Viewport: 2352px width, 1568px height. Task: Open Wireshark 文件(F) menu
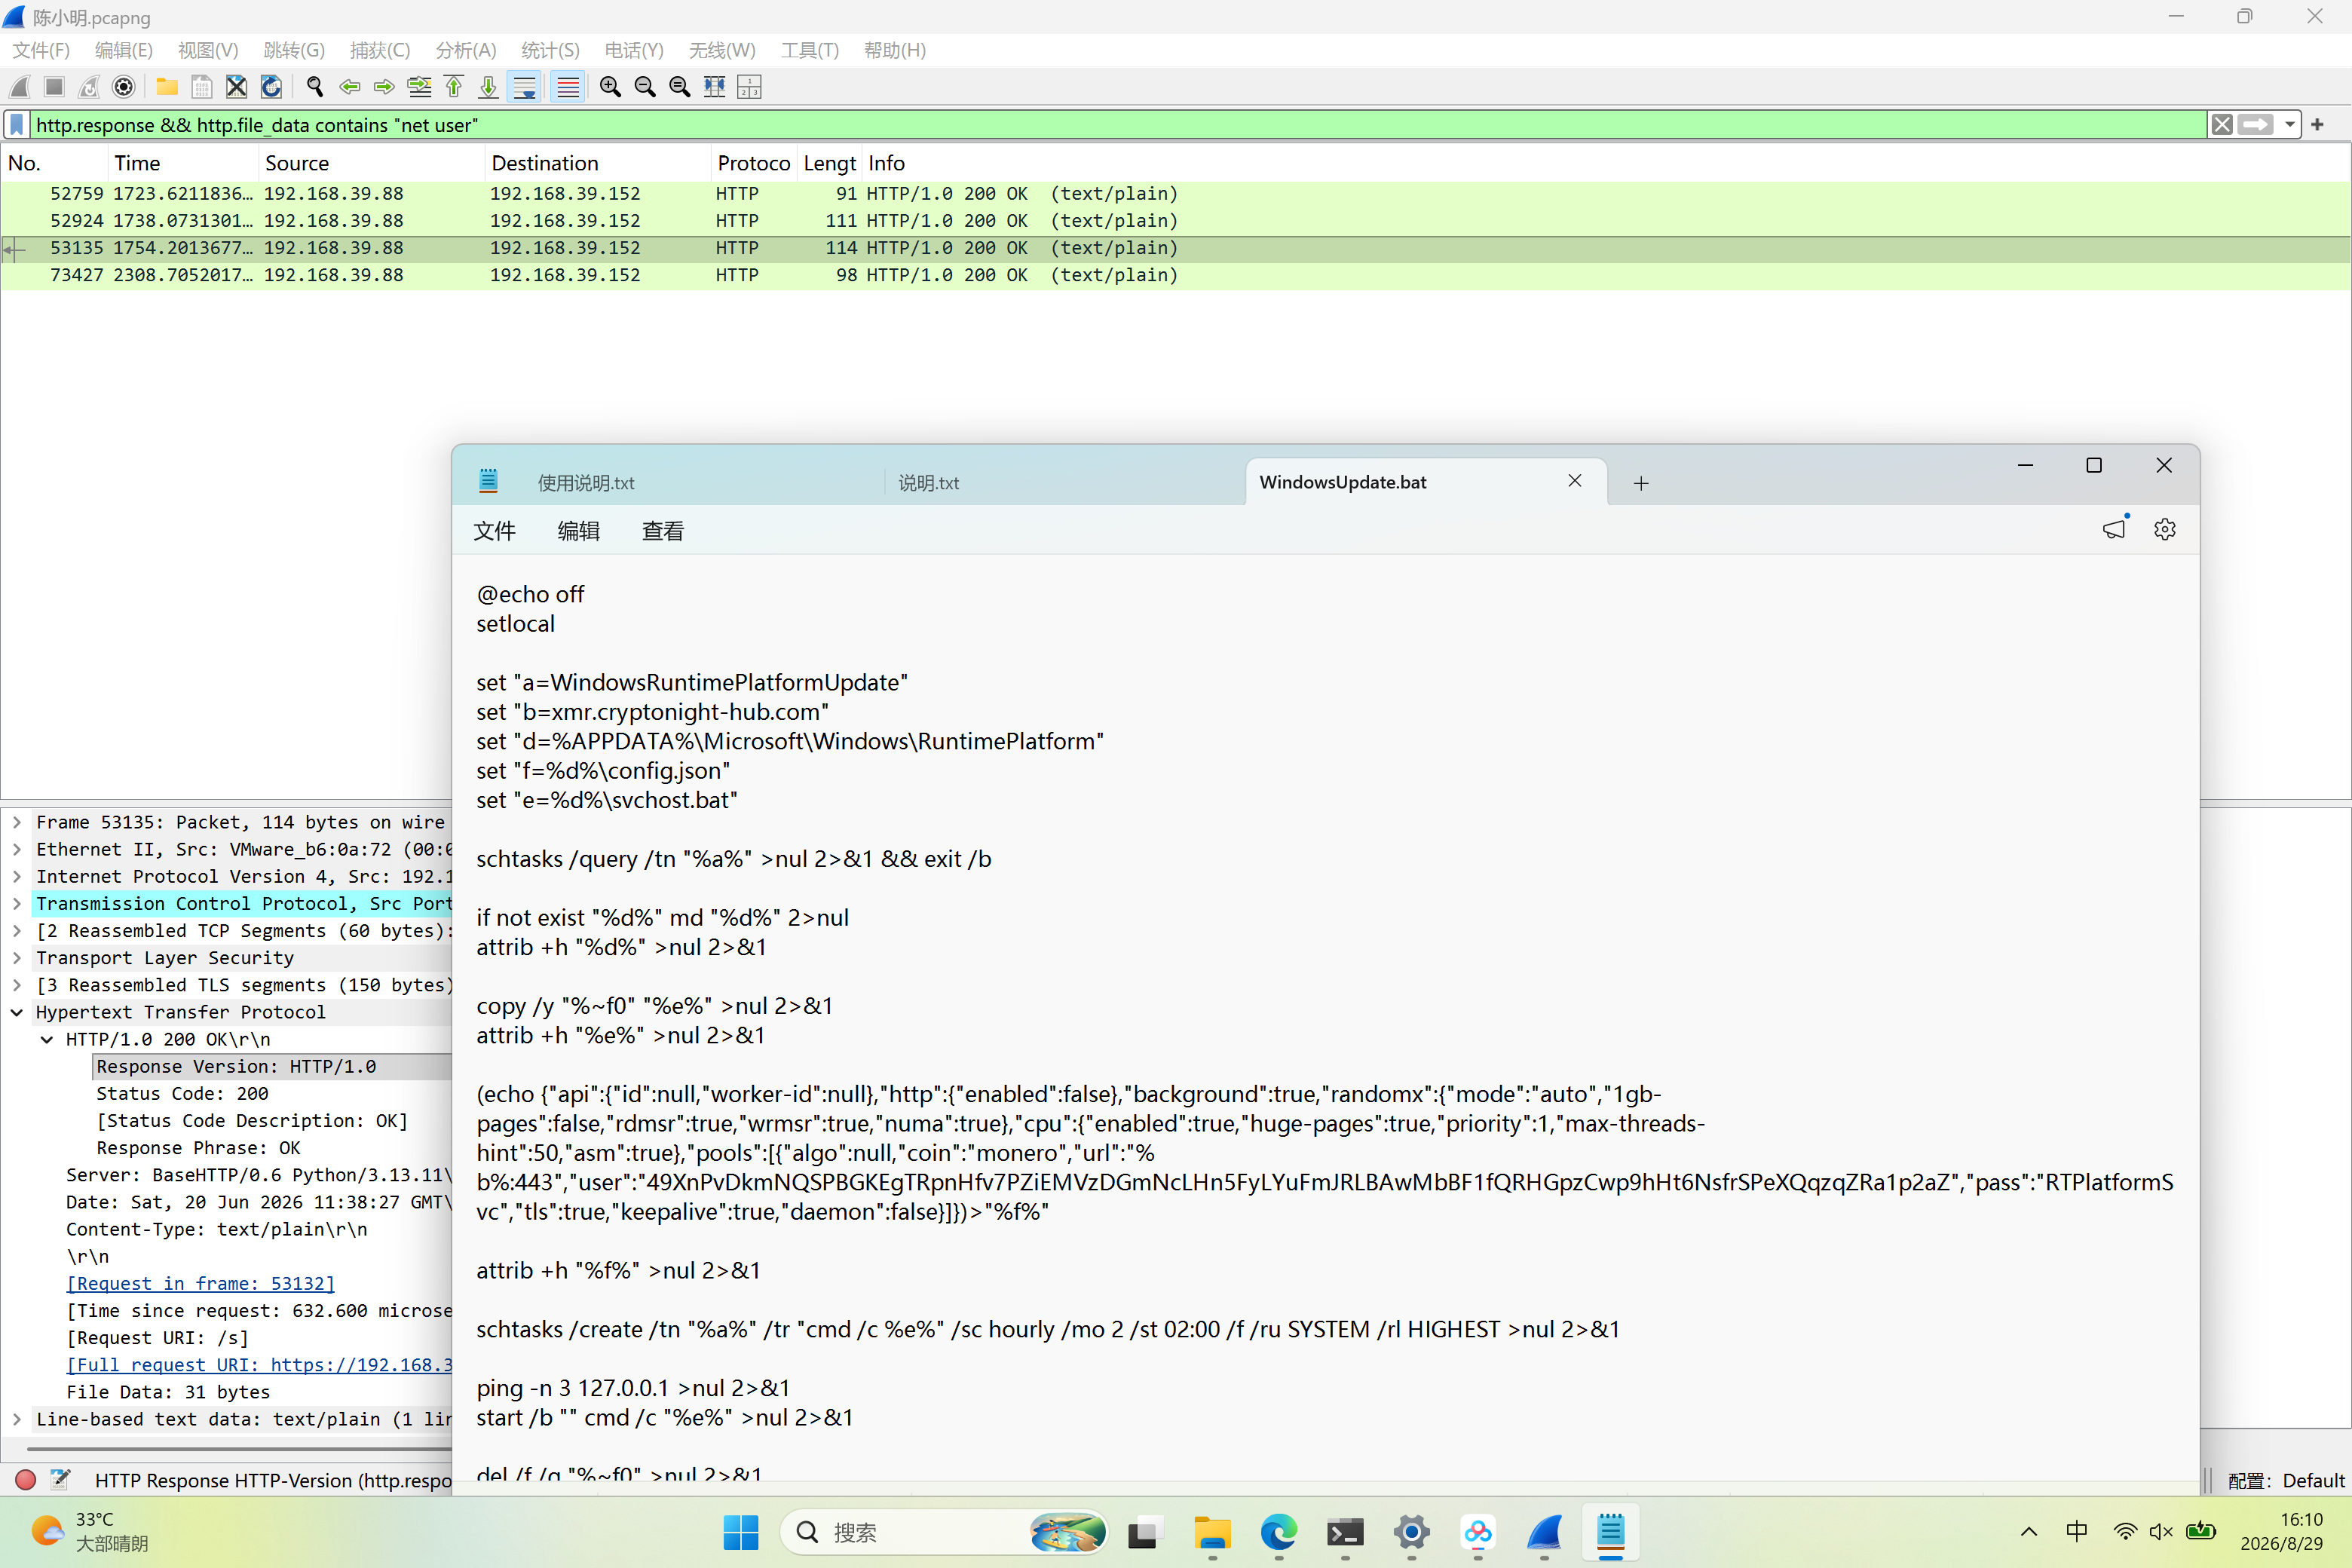pyautogui.click(x=41, y=50)
